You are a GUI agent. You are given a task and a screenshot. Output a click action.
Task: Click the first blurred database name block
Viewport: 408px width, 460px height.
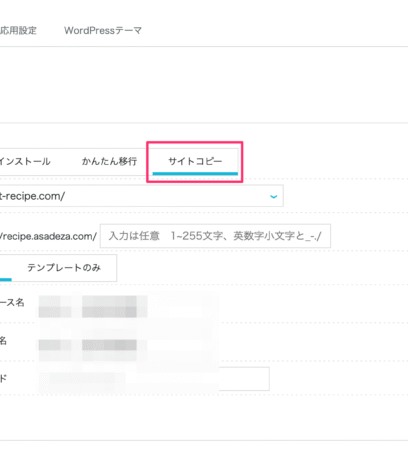point(55,306)
